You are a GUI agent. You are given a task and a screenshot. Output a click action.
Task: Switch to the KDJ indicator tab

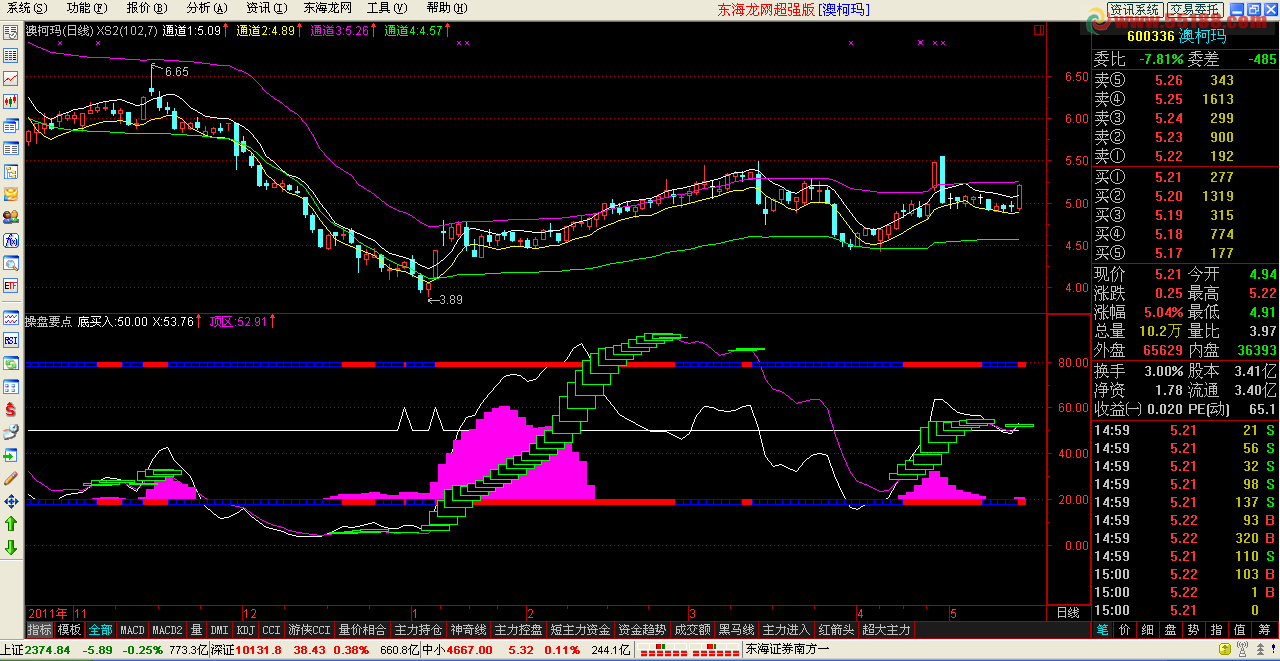(245, 630)
